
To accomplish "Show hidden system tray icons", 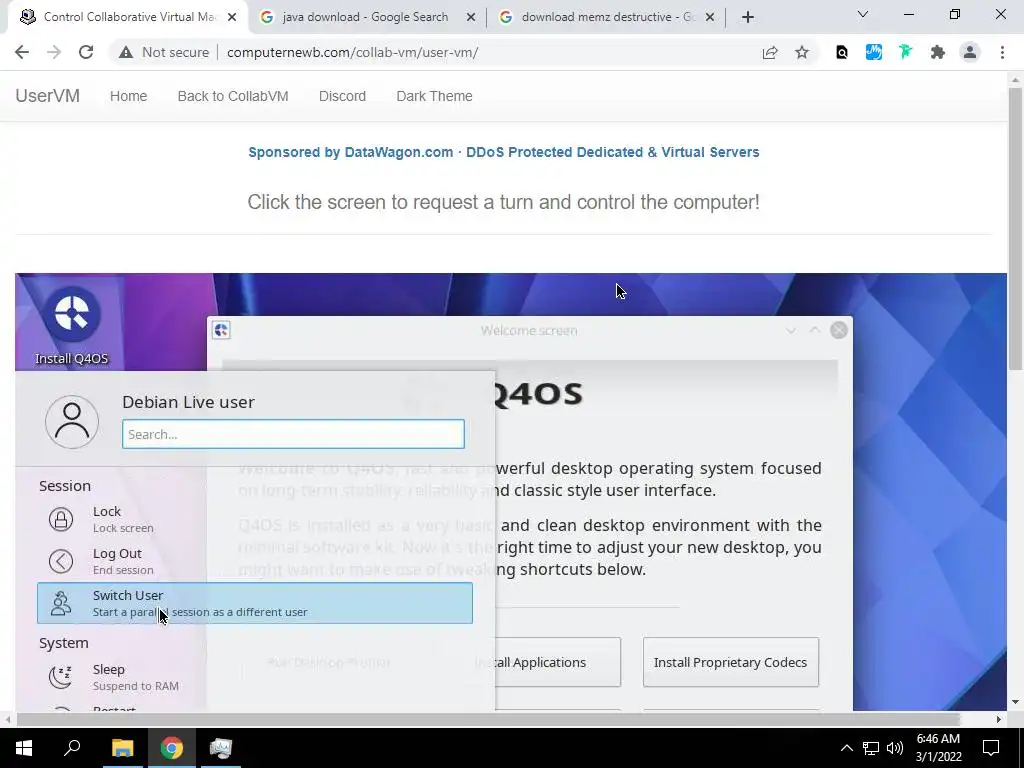I will 846,748.
